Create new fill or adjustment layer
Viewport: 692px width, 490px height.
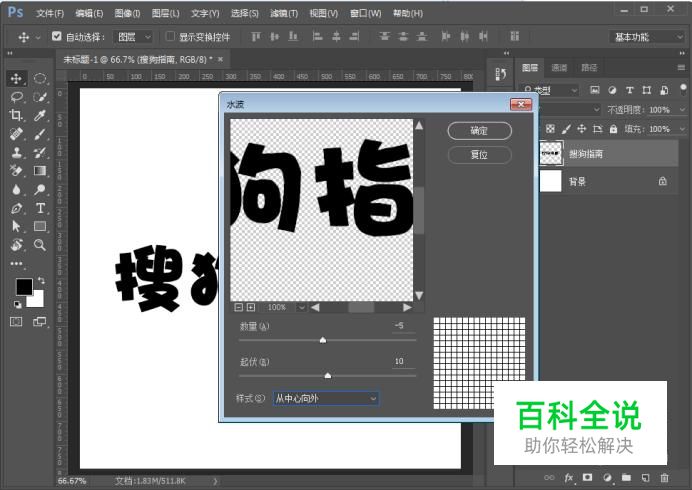pos(607,478)
